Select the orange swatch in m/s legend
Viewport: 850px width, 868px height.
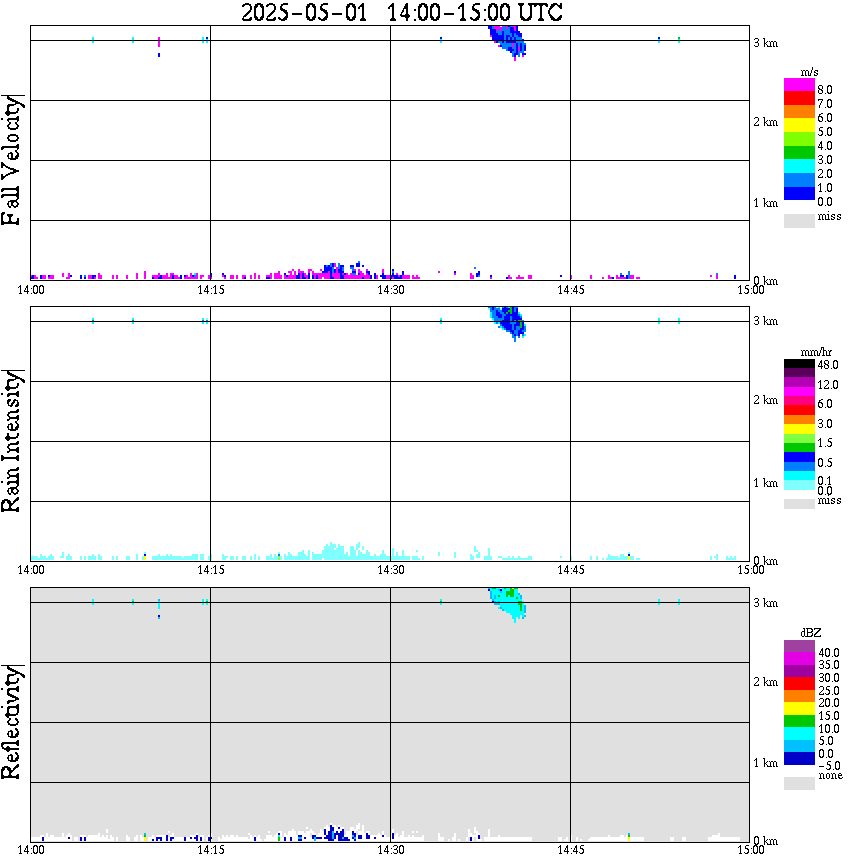(x=799, y=112)
